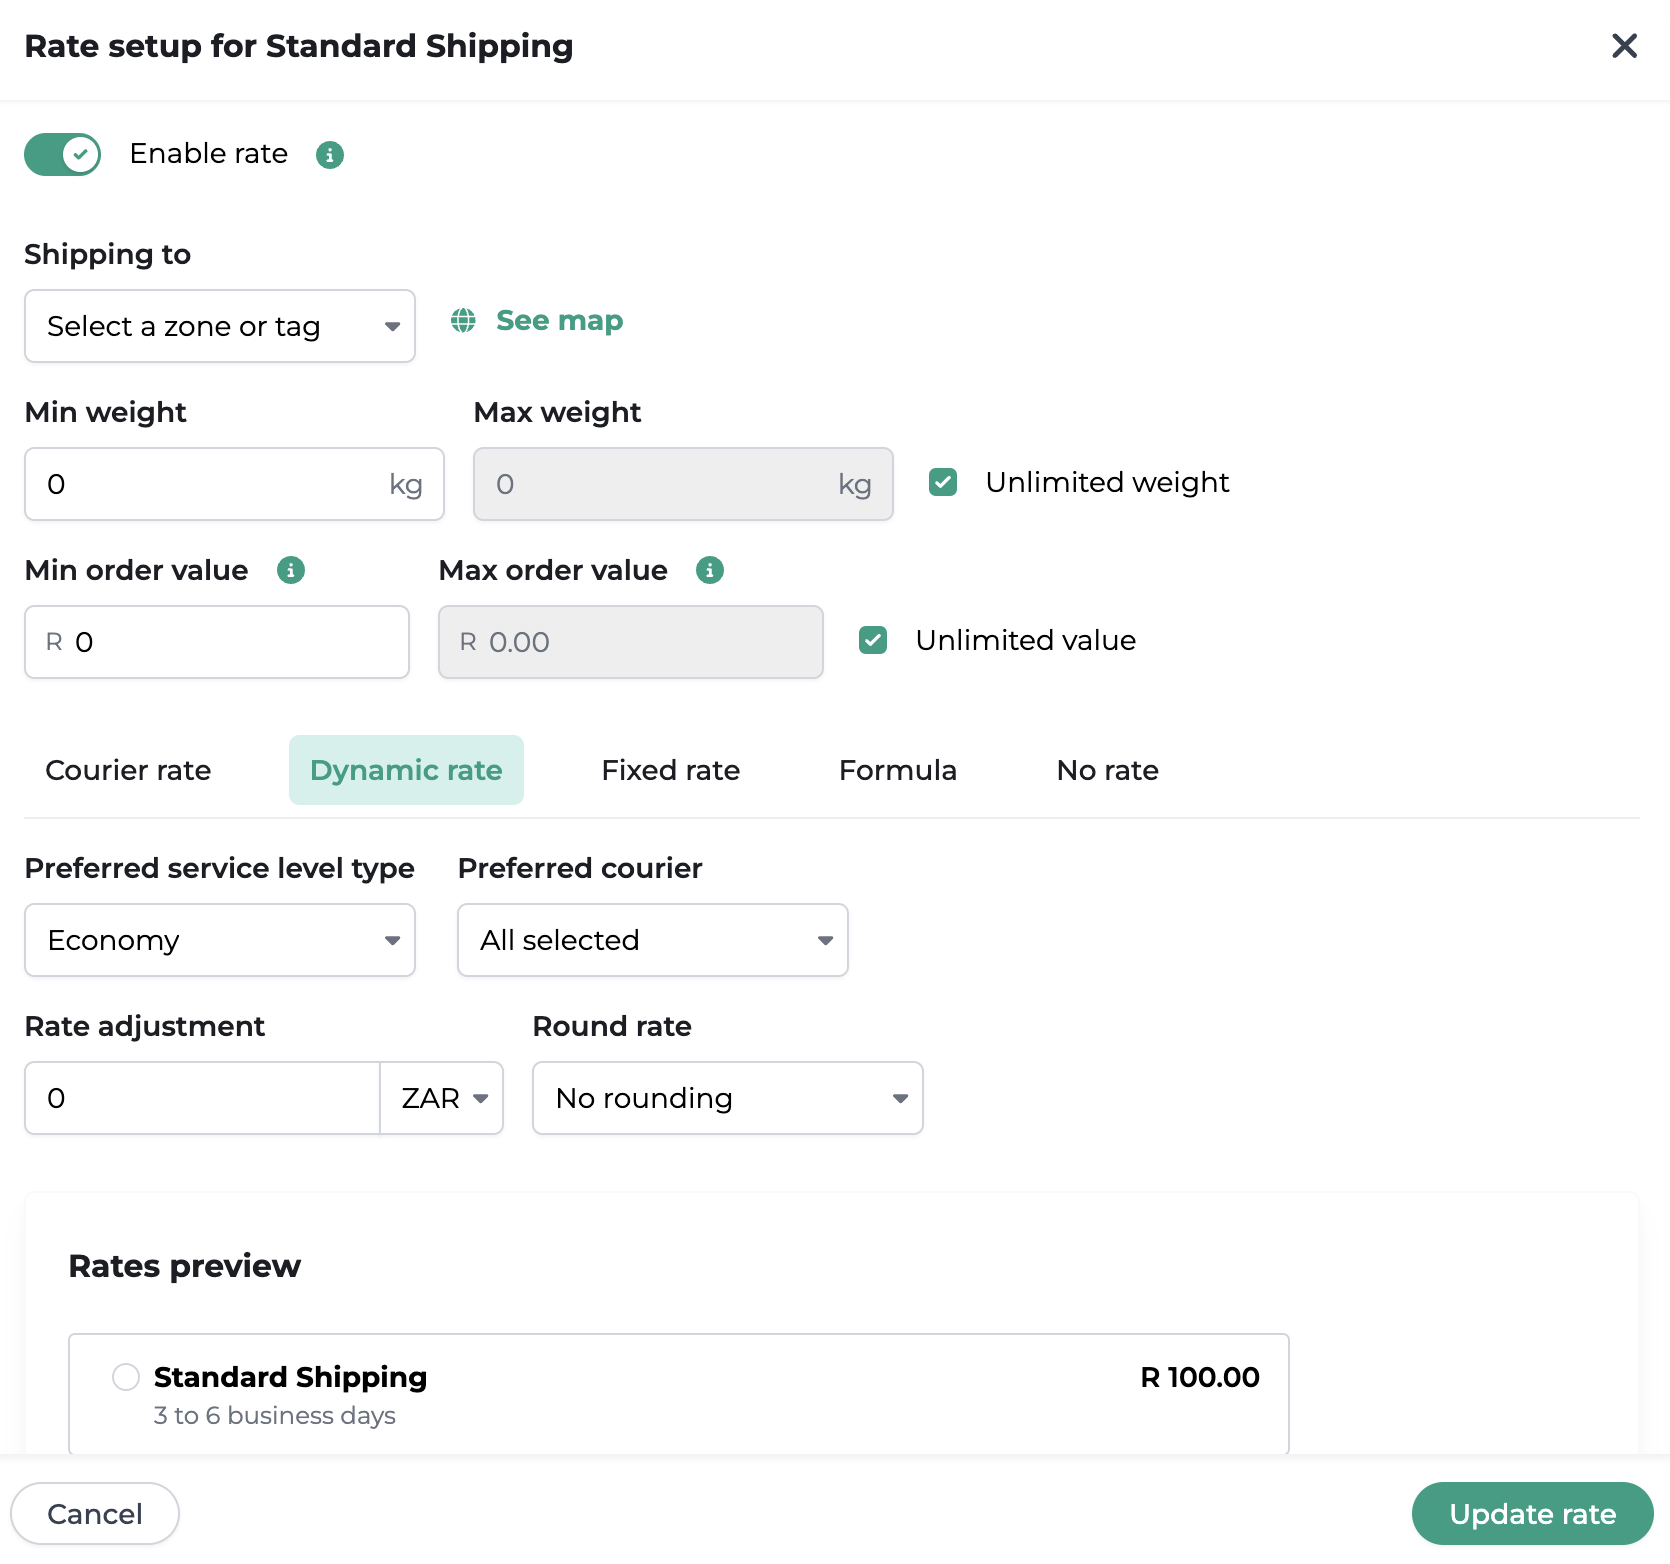Screen dimensions: 1670x1564
Task: Click the See map link
Action: [559, 320]
